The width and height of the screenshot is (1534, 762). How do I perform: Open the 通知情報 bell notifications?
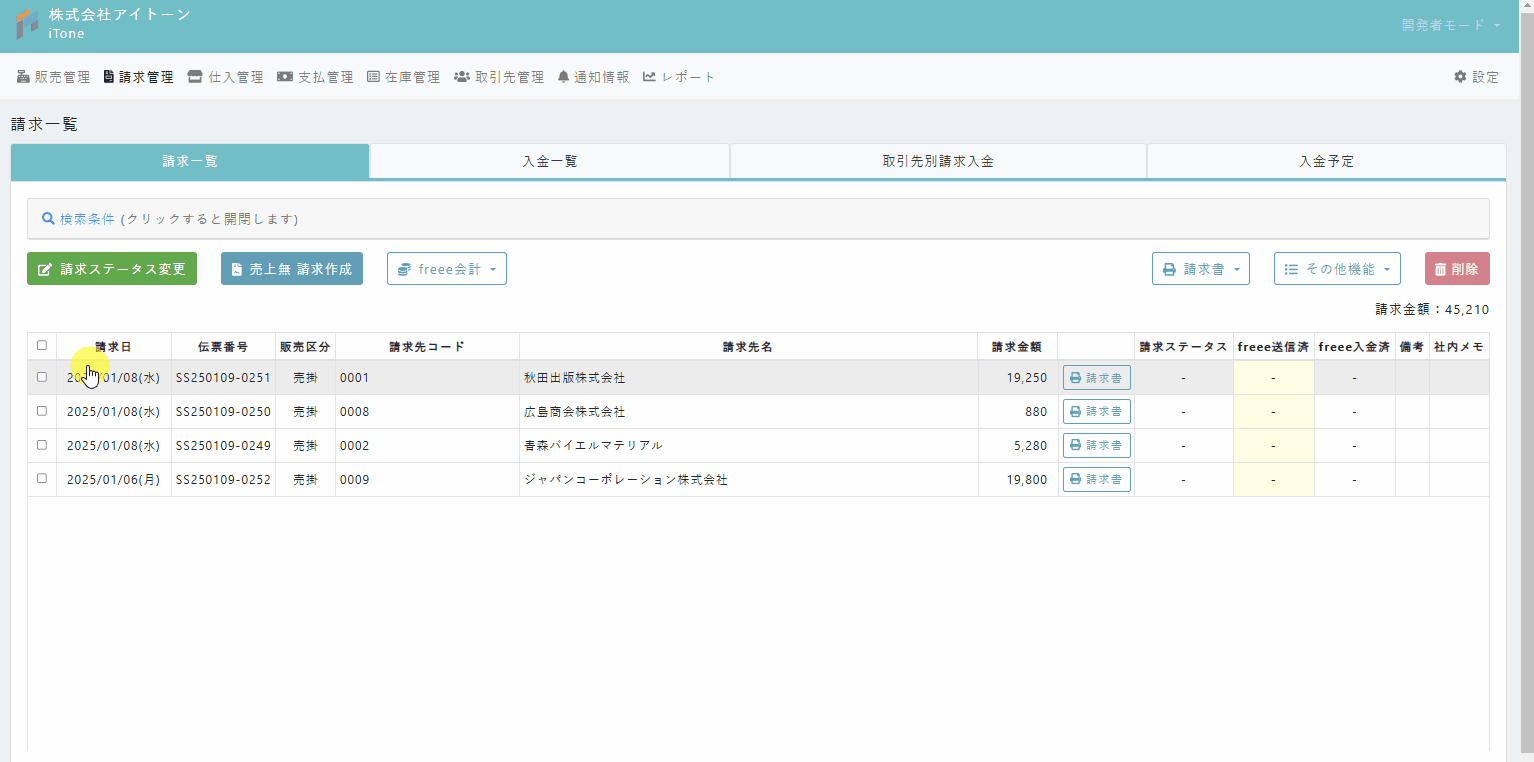[x=593, y=77]
